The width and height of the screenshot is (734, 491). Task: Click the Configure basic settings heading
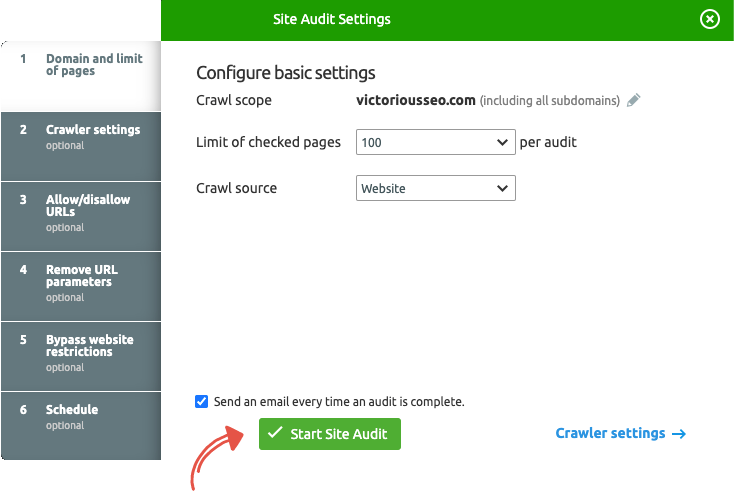pos(285,73)
